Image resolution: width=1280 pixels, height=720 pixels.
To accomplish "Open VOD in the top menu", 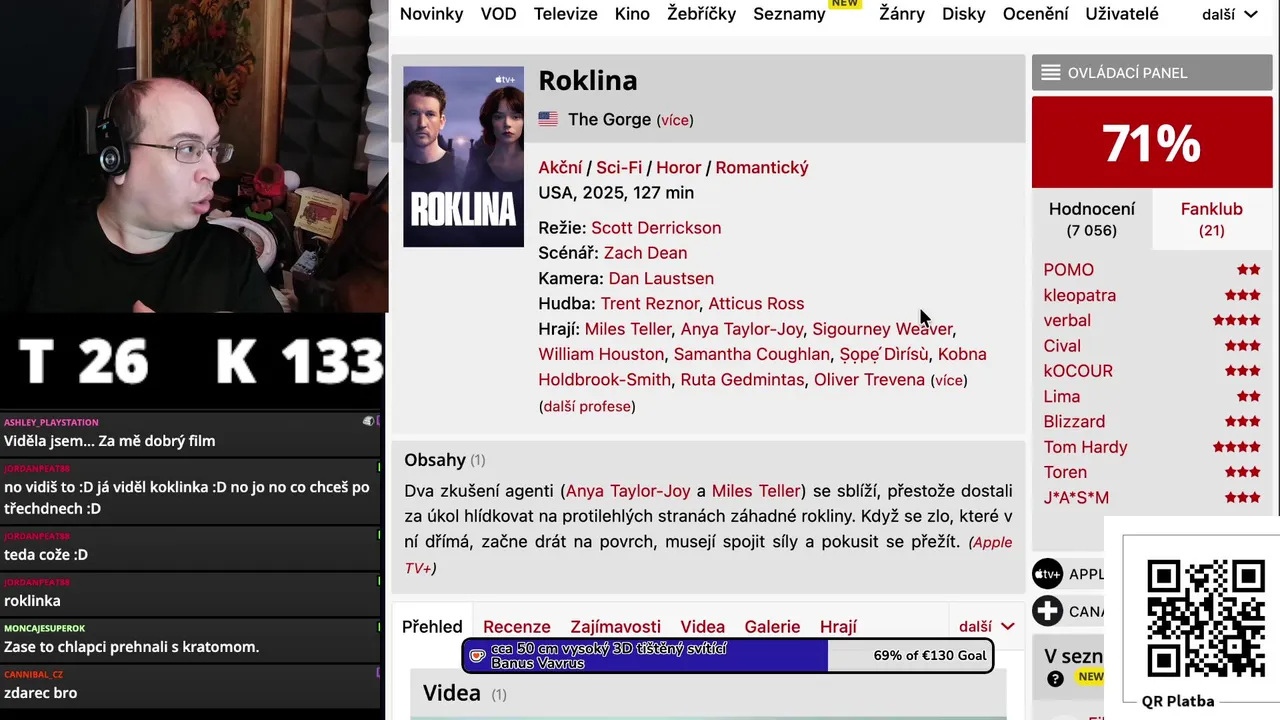I will click(498, 14).
